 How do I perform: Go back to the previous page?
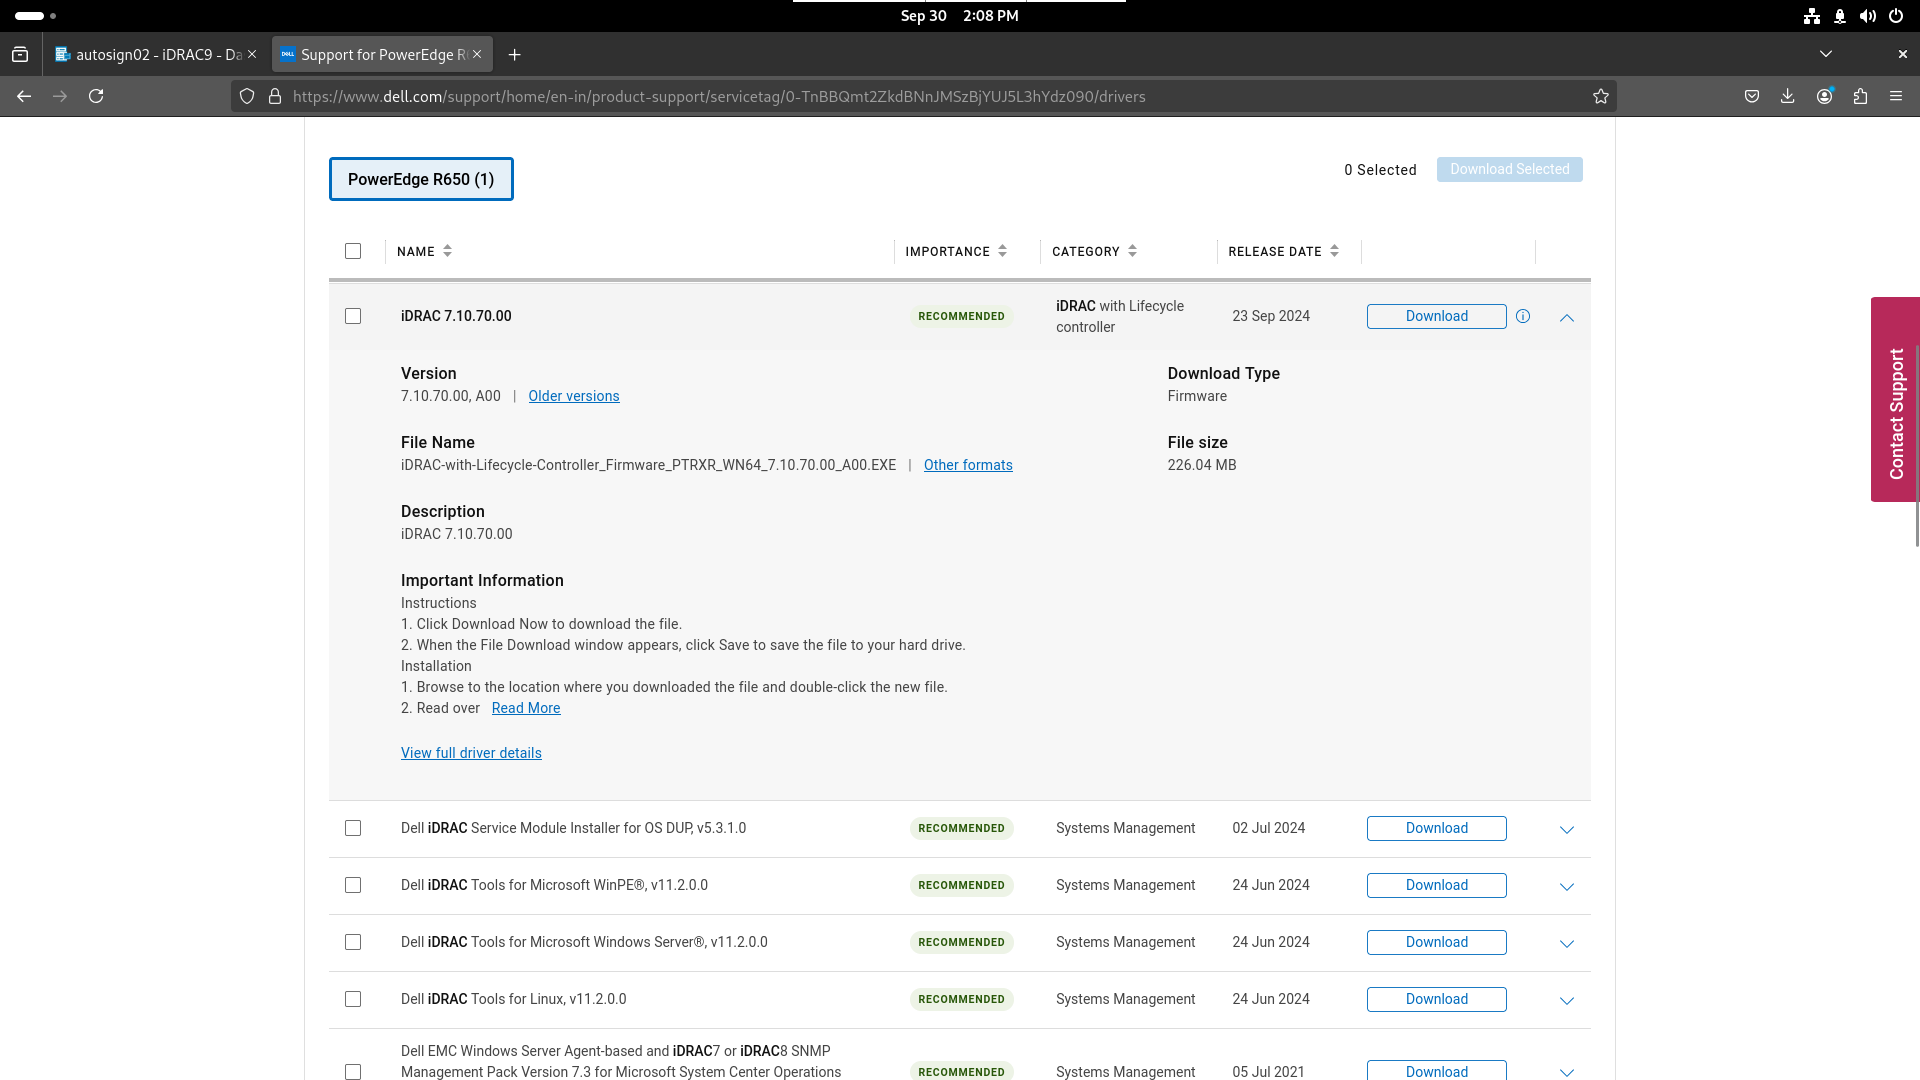(24, 96)
